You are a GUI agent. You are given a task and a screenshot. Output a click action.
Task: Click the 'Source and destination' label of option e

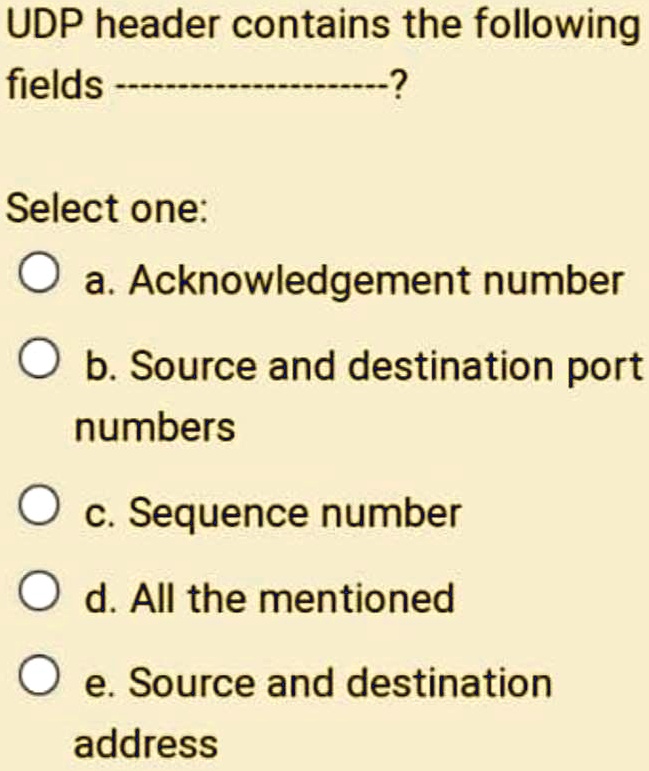(x=340, y=682)
